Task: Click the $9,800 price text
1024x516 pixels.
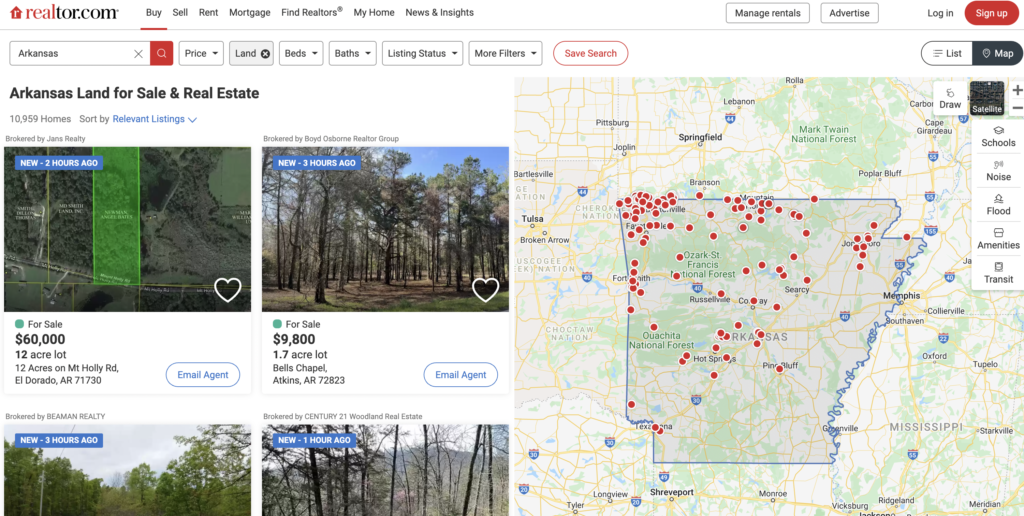Action: click(294, 340)
